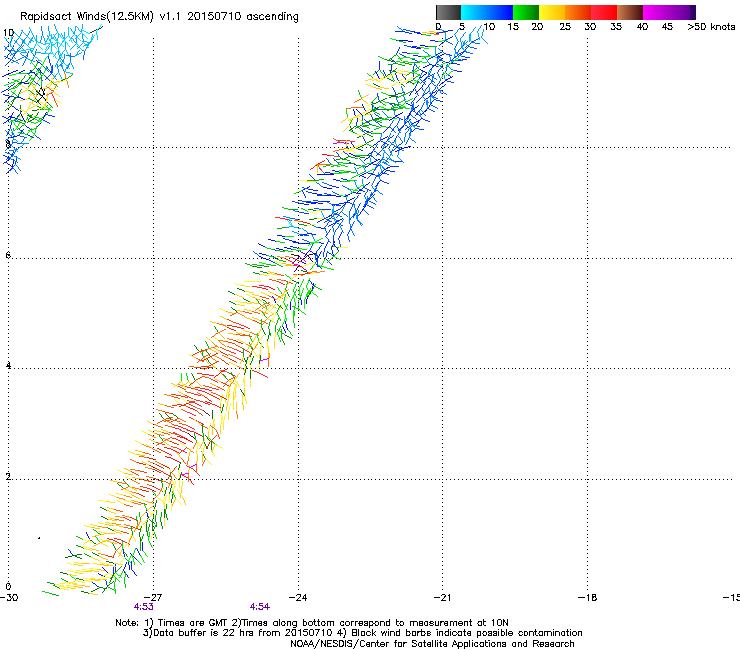Click the yellow 20-25 knots color swatch
Image resolution: width=740 pixels, height=650 pixels.
click(552, 12)
